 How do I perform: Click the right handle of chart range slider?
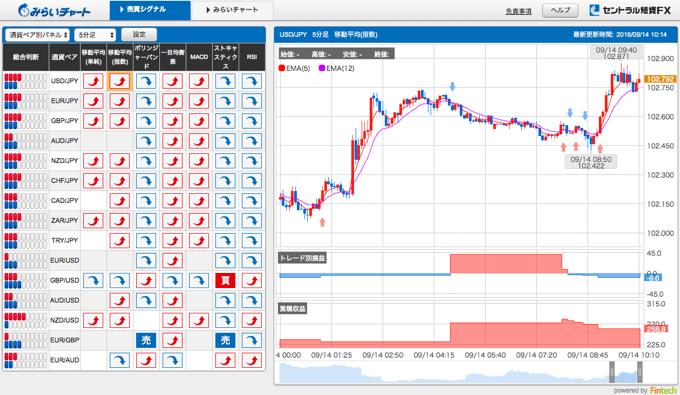coord(639,372)
